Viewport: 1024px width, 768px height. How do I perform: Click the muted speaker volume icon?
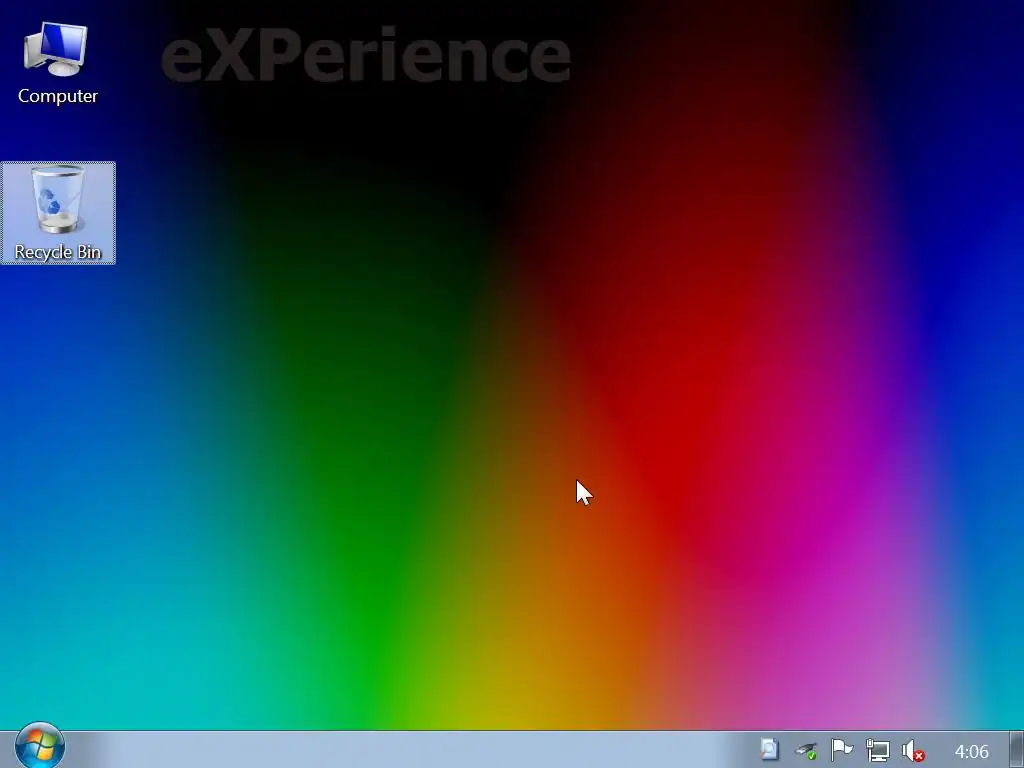(x=913, y=750)
